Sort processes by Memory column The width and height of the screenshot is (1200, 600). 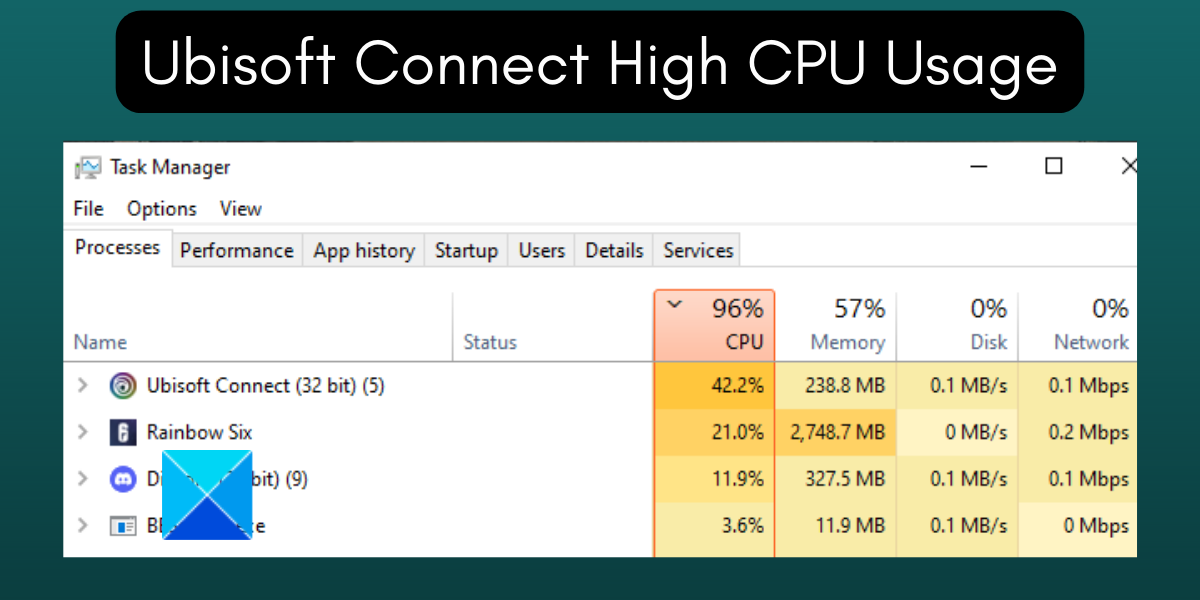[846, 342]
